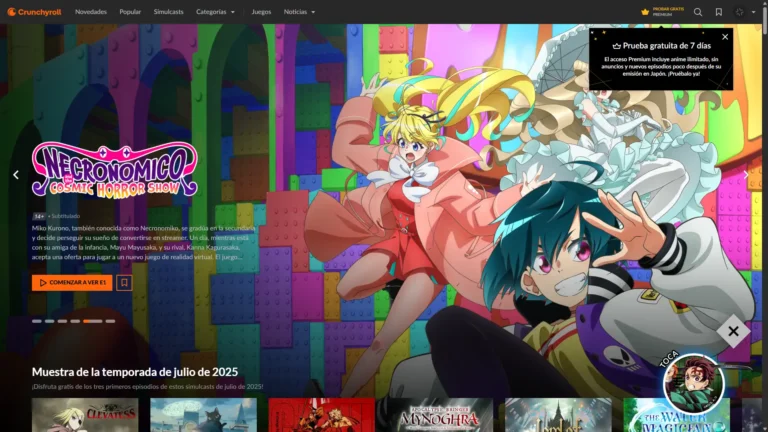
Task: Select the last carousel indicator dot
Action: point(110,321)
